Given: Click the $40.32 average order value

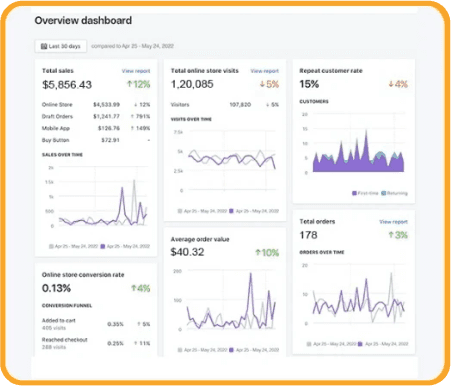Looking at the screenshot, I should [187, 252].
